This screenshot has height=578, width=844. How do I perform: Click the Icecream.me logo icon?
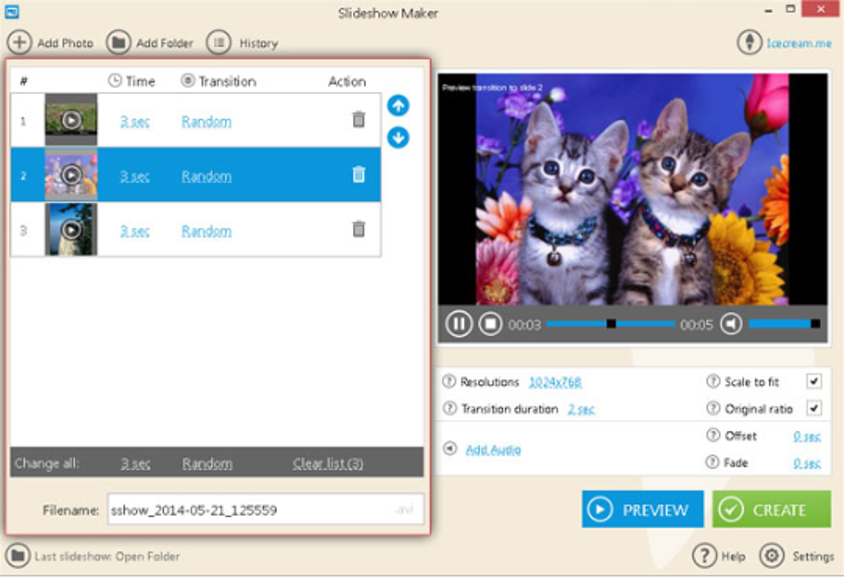(x=749, y=43)
